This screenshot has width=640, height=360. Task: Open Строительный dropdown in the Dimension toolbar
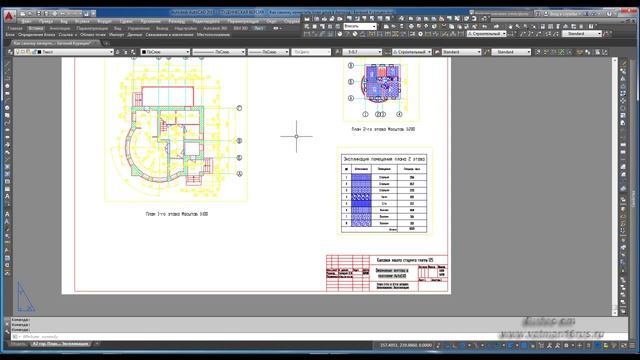487,34
